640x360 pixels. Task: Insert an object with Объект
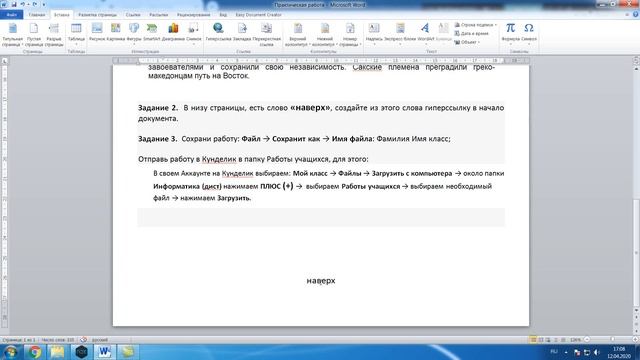pyautogui.click(x=467, y=42)
